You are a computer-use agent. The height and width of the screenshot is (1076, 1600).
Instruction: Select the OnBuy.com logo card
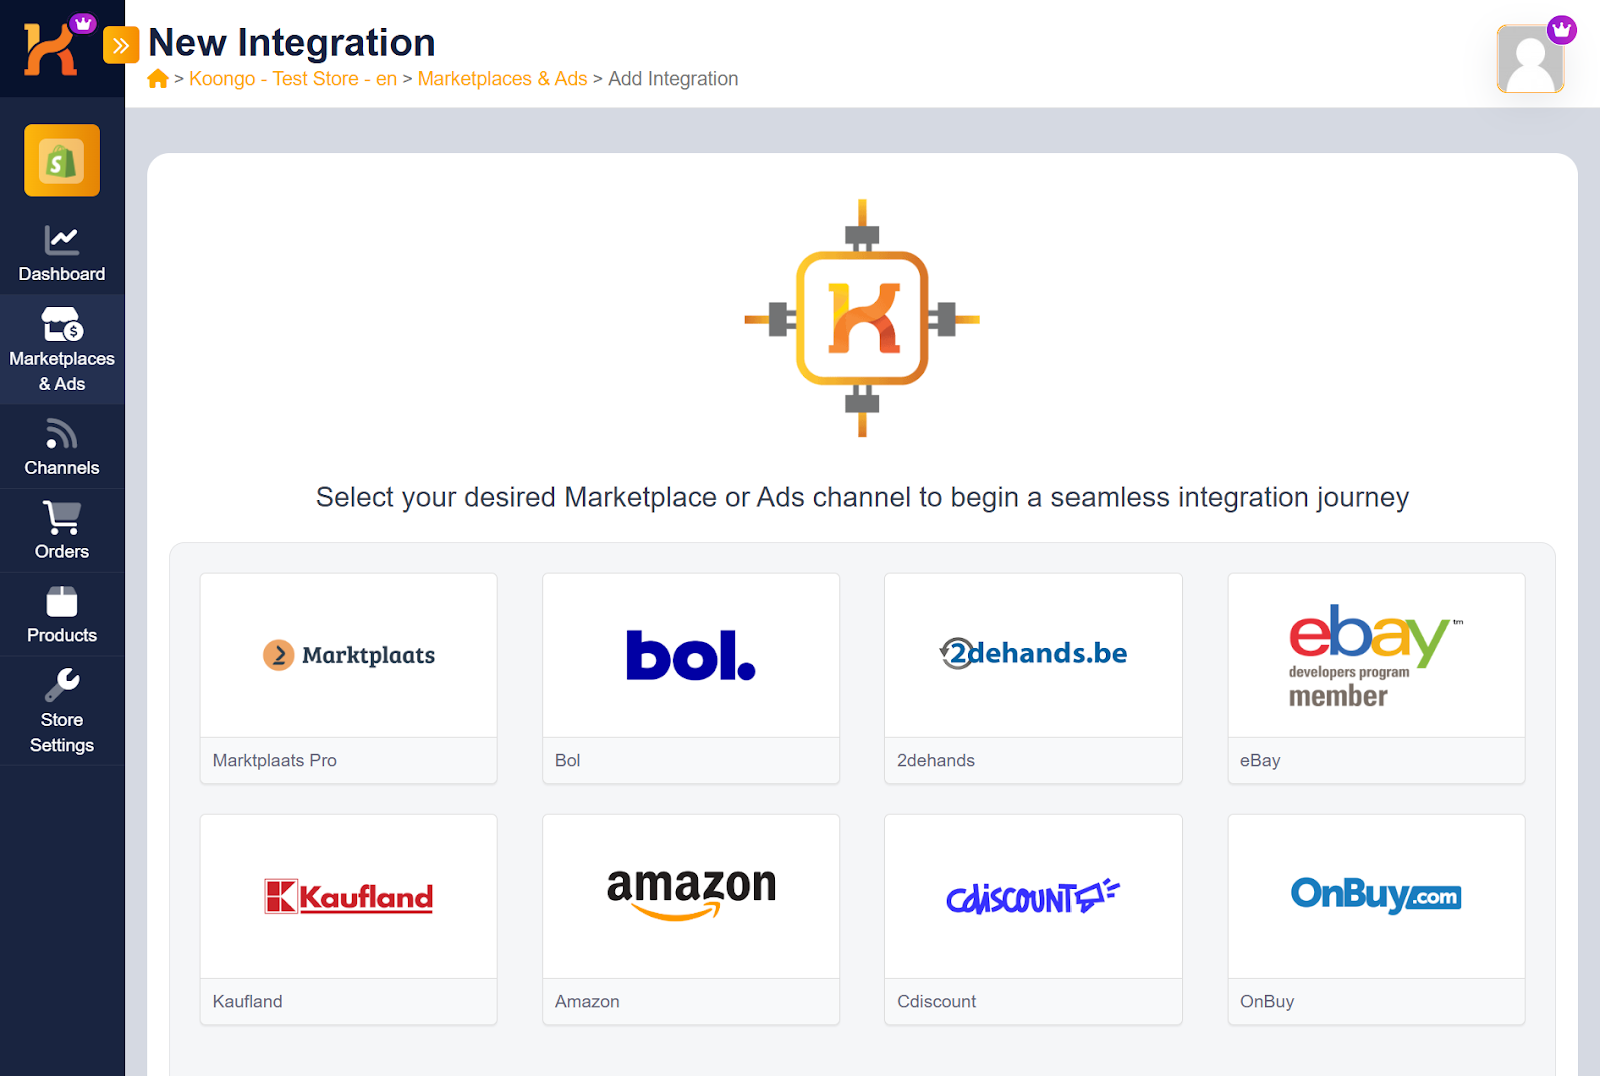pyautogui.click(x=1376, y=896)
